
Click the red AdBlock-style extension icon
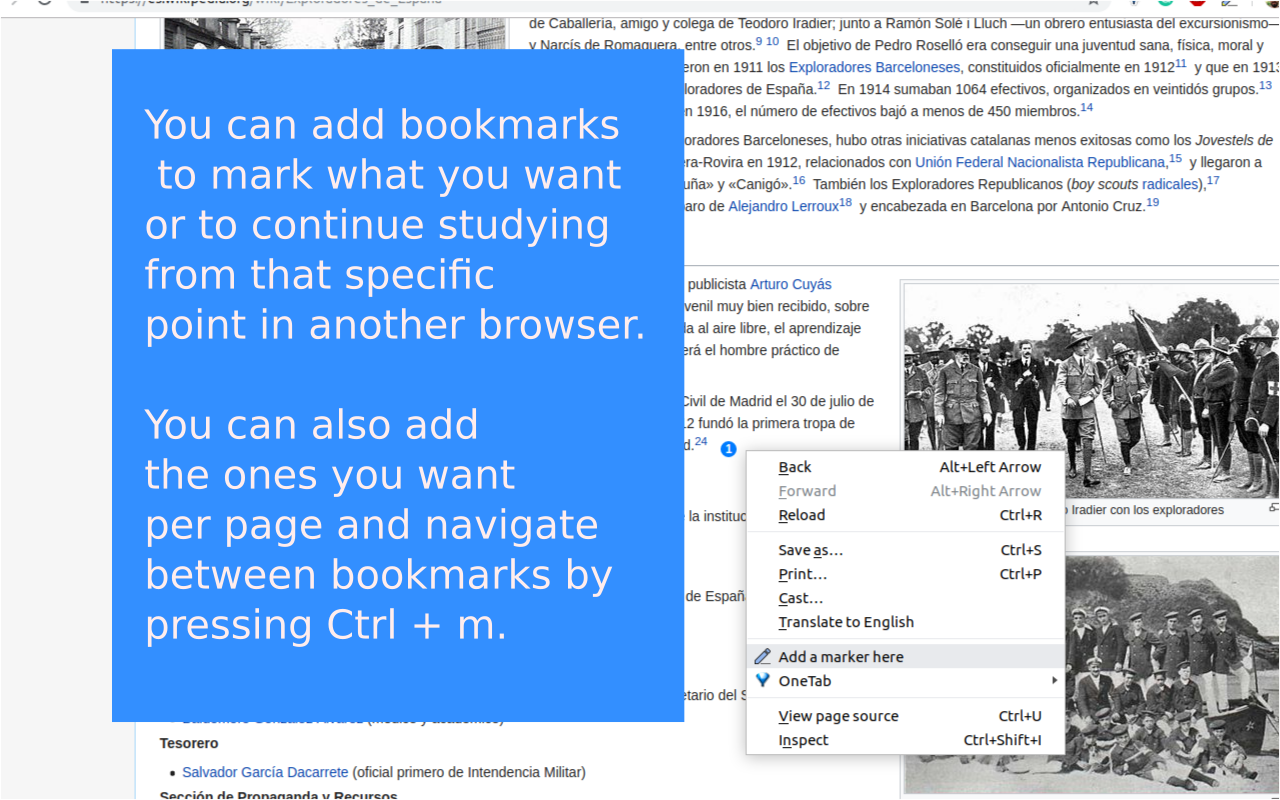point(1199,4)
